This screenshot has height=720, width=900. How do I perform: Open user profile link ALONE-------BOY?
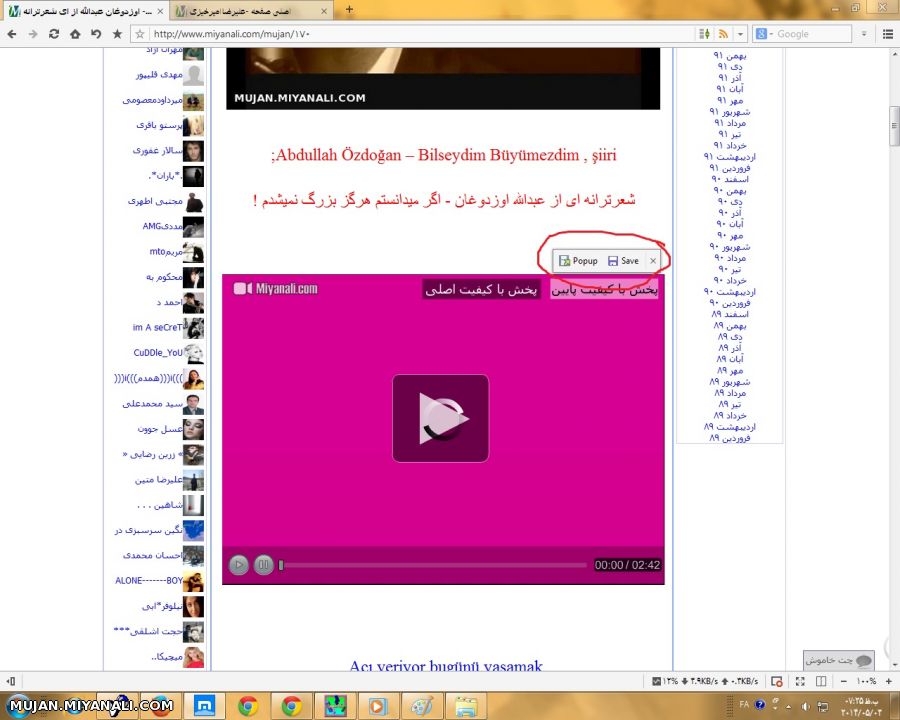click(x=149, y=580)
